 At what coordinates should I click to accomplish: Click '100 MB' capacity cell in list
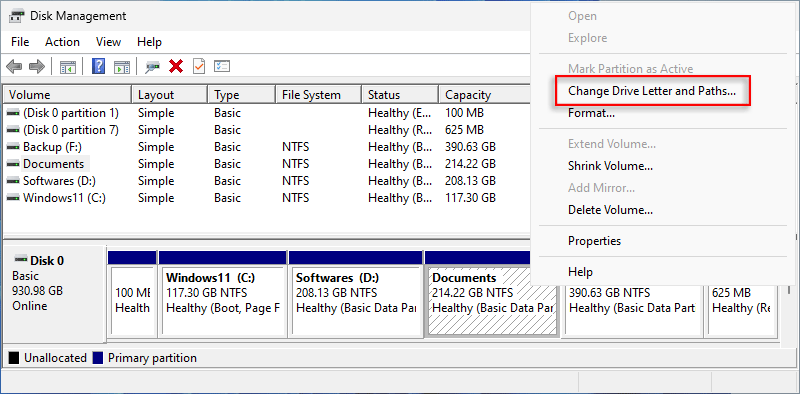coord(464,113)
